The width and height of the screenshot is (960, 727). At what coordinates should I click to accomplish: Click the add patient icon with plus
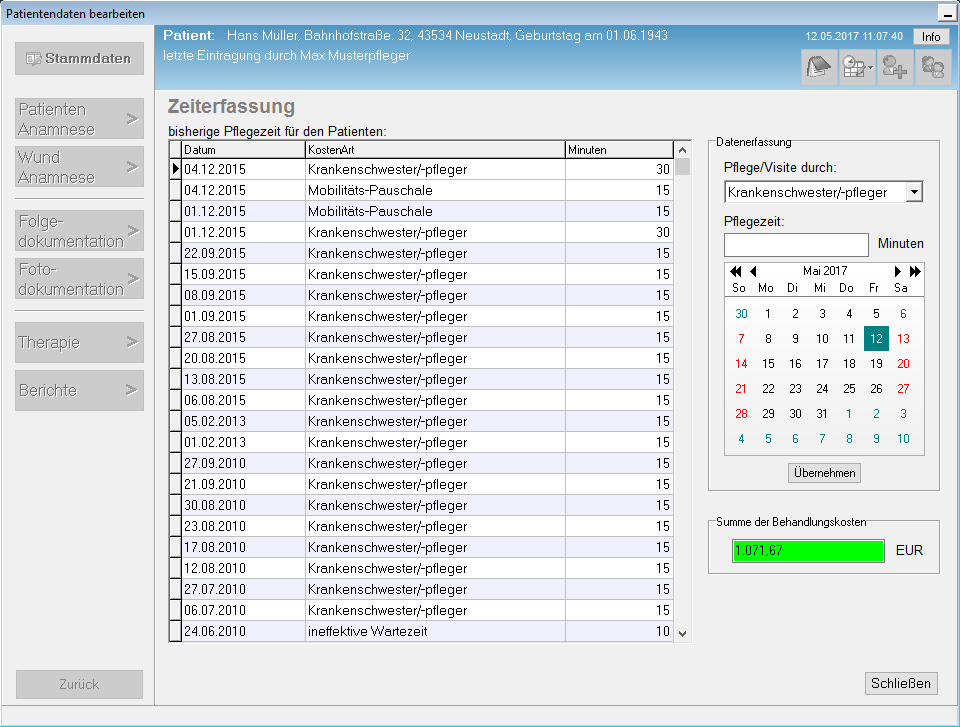pyautogui.click(x=895, y=67)
